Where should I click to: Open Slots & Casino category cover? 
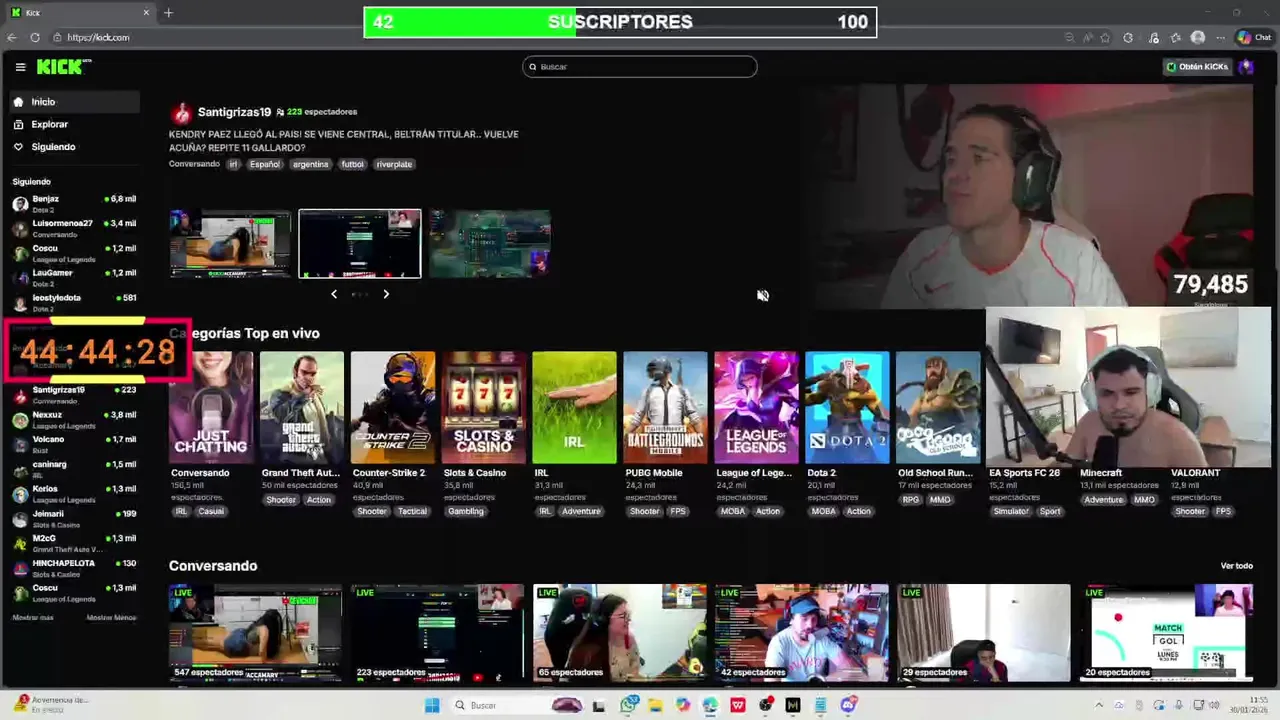pyautogui.click(x=484, y=407)
